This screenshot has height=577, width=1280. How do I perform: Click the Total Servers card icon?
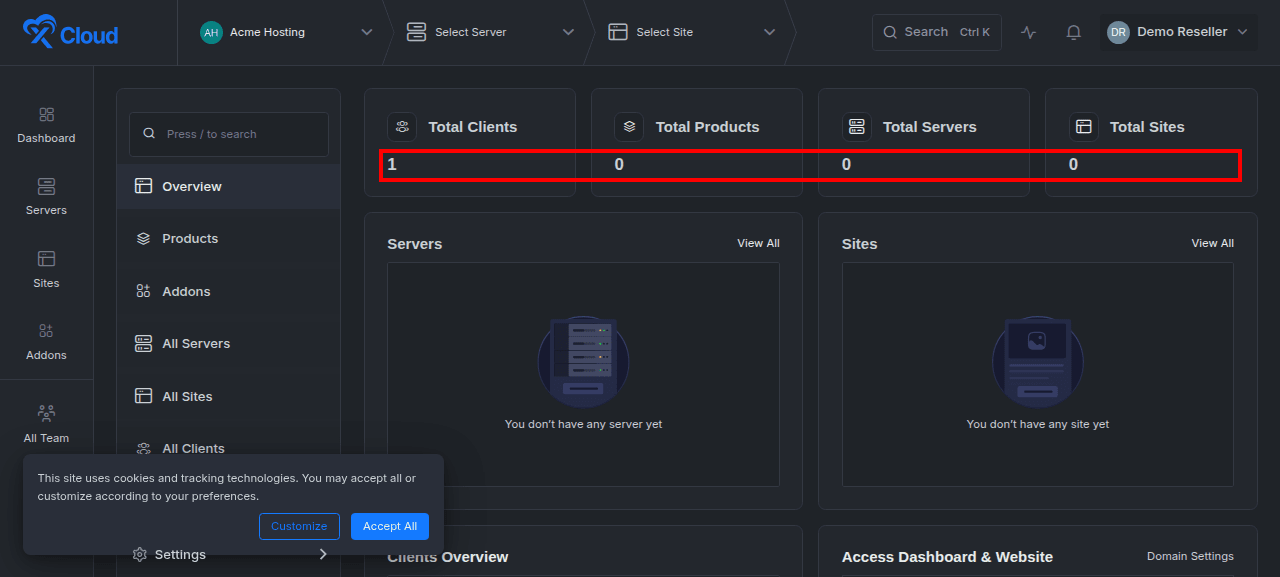pos(856,127)
